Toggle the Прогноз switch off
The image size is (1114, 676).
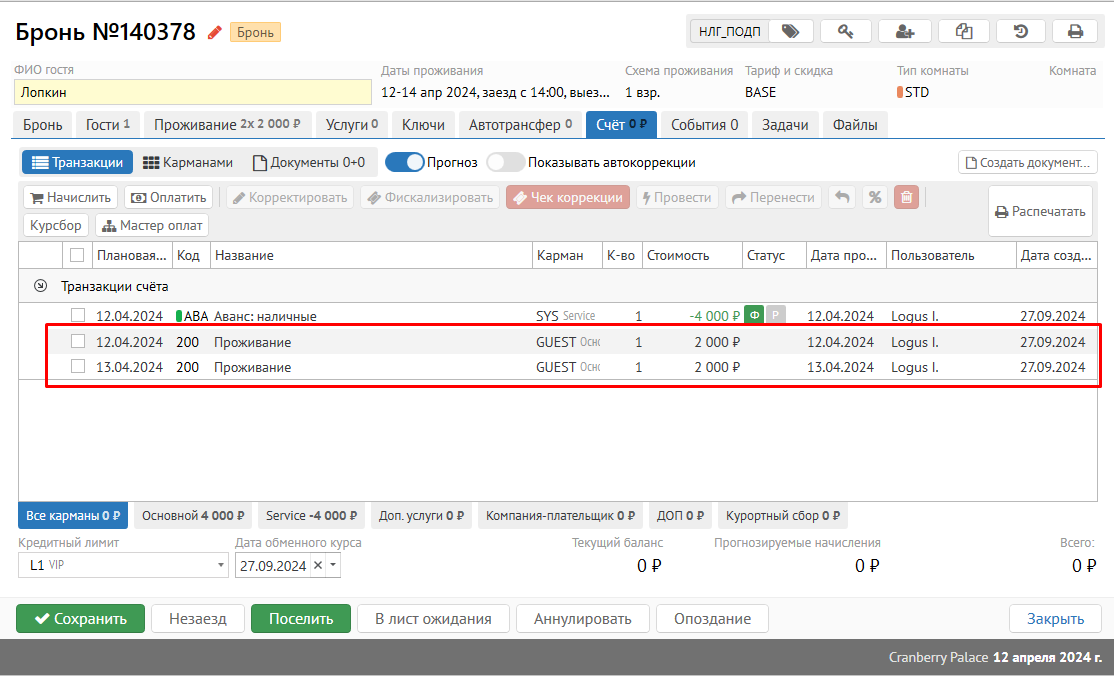click(x=404, y=162)
